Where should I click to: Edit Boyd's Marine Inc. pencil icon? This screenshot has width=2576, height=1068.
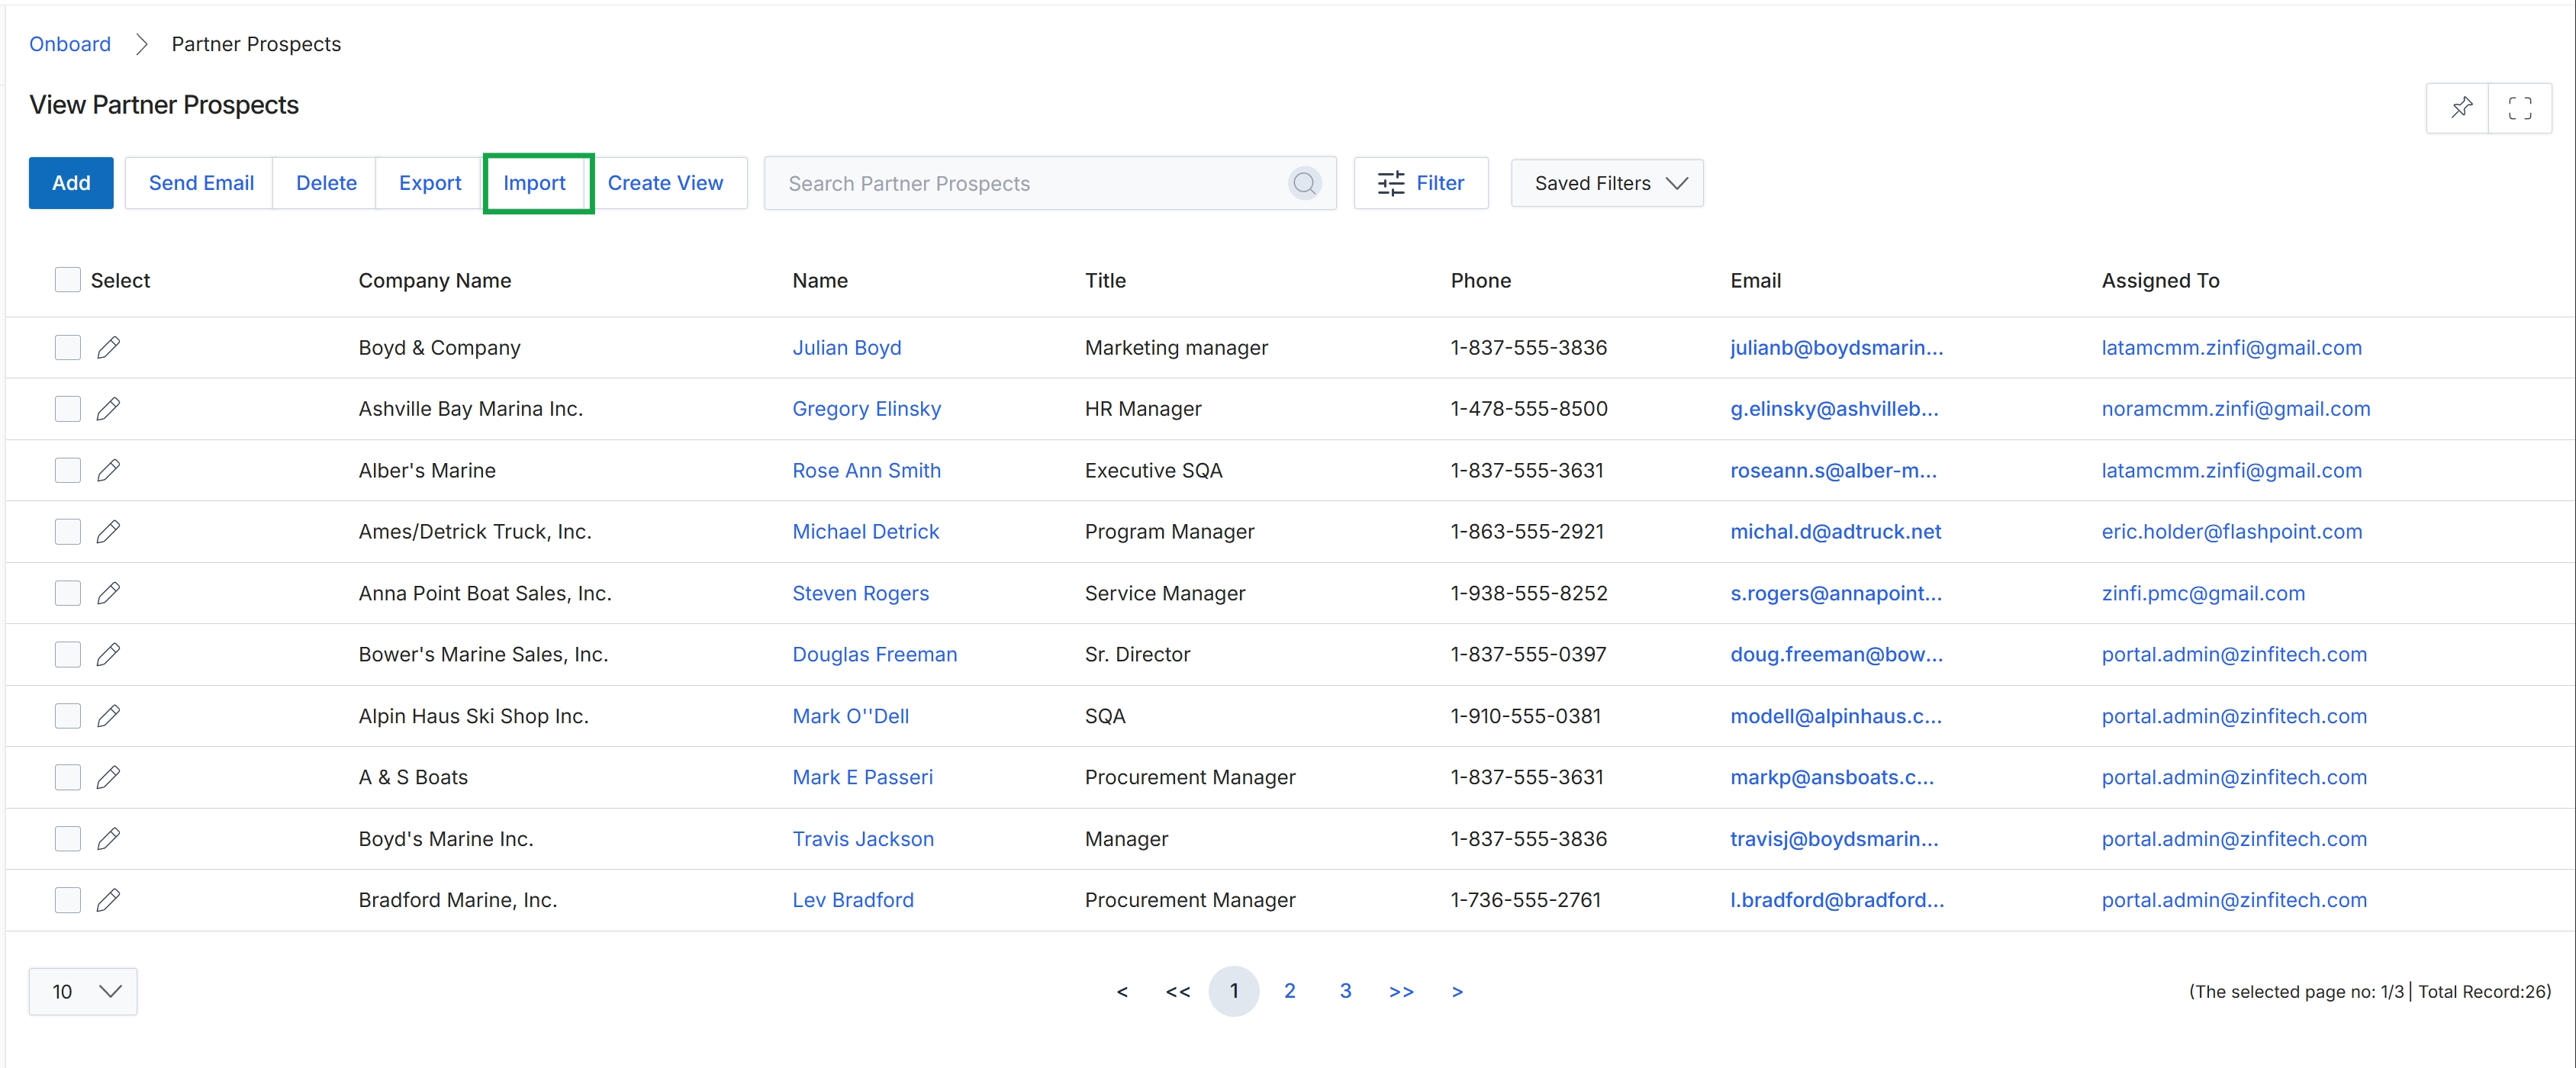click(108, 839)
